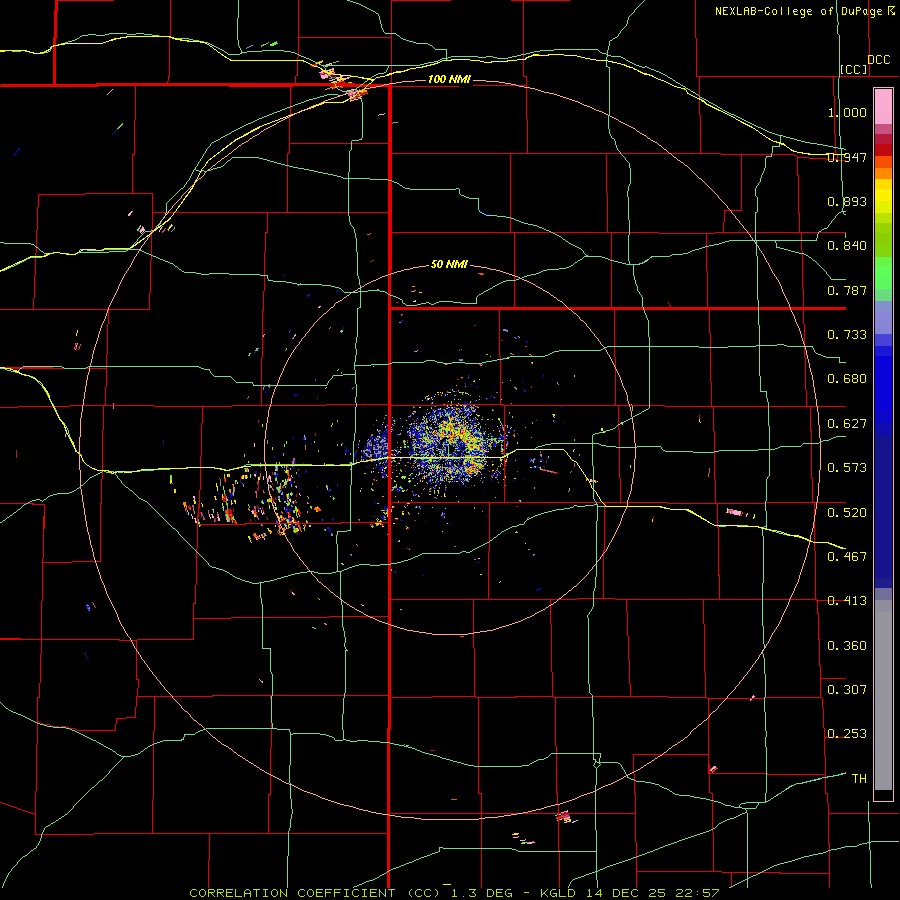Pick the gray low-value color bar segment
The image size is (900, 900).
pos(883,695)
